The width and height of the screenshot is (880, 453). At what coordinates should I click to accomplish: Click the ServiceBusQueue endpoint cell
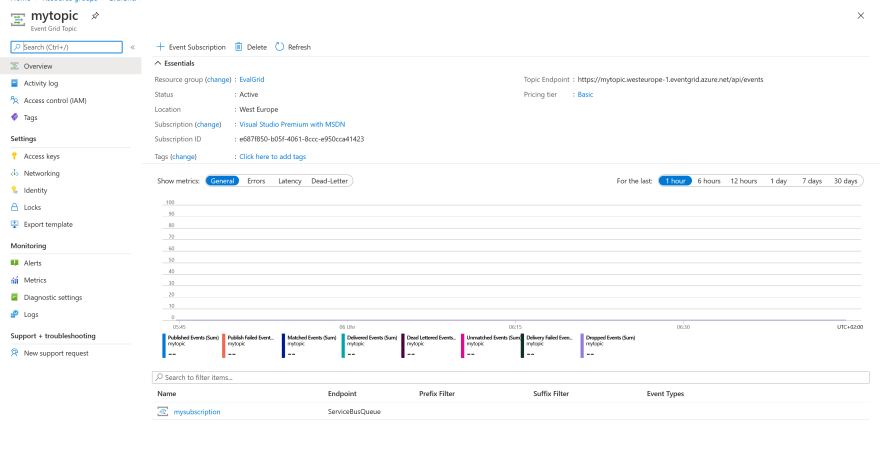click(x=354, y=411)
